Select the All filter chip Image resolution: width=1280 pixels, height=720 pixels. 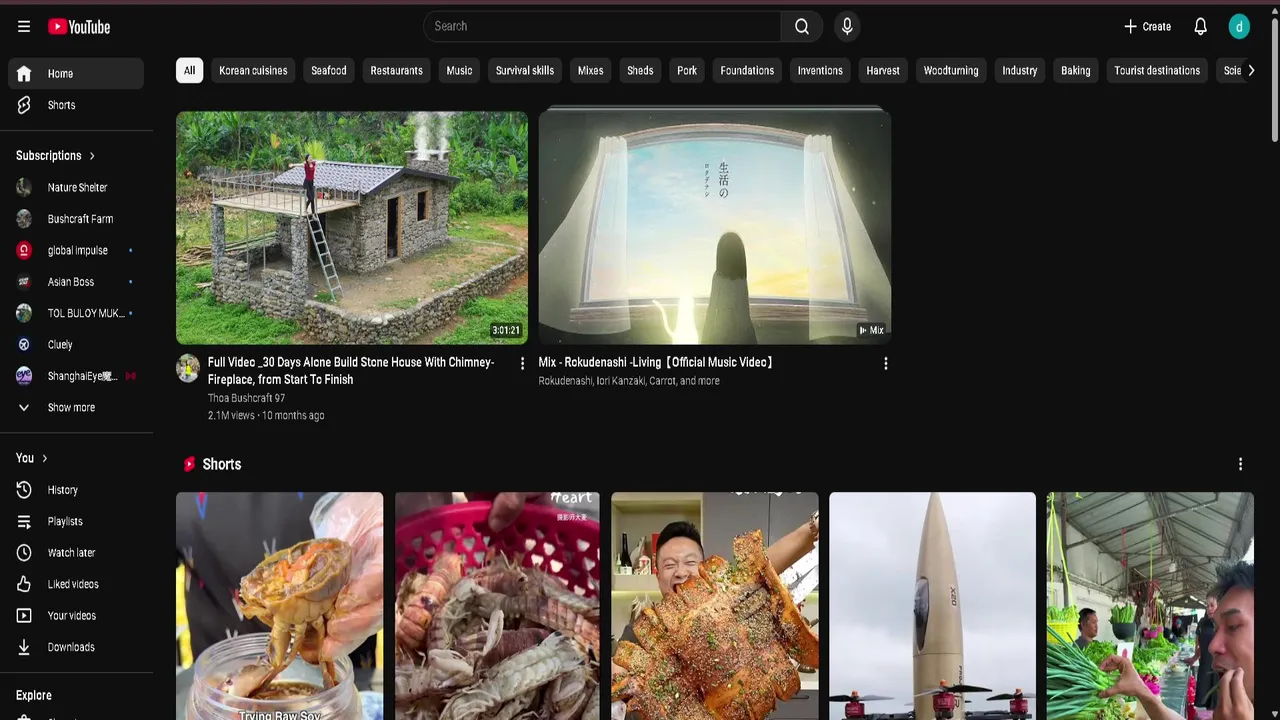(x=189, y=70)
